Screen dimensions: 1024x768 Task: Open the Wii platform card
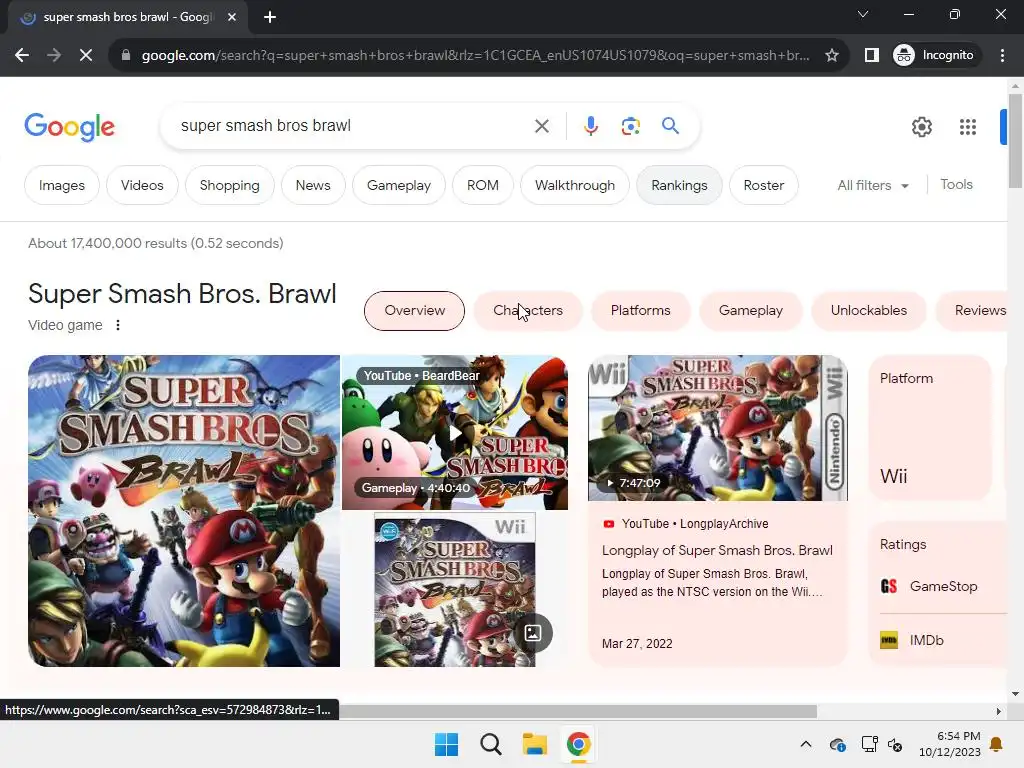(x=930, y=428)
